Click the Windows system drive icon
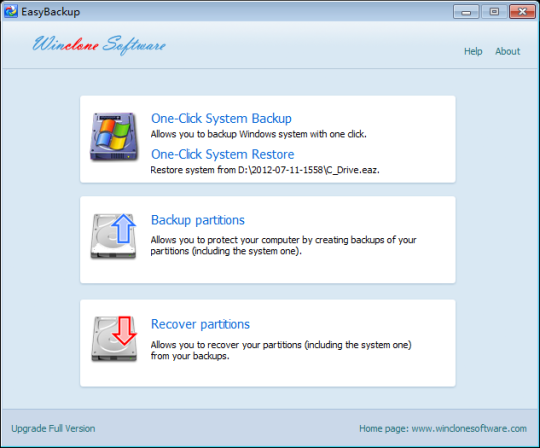The width and height of the screenshot is (540, 448). pyautogui.click(x=114, y=137)
